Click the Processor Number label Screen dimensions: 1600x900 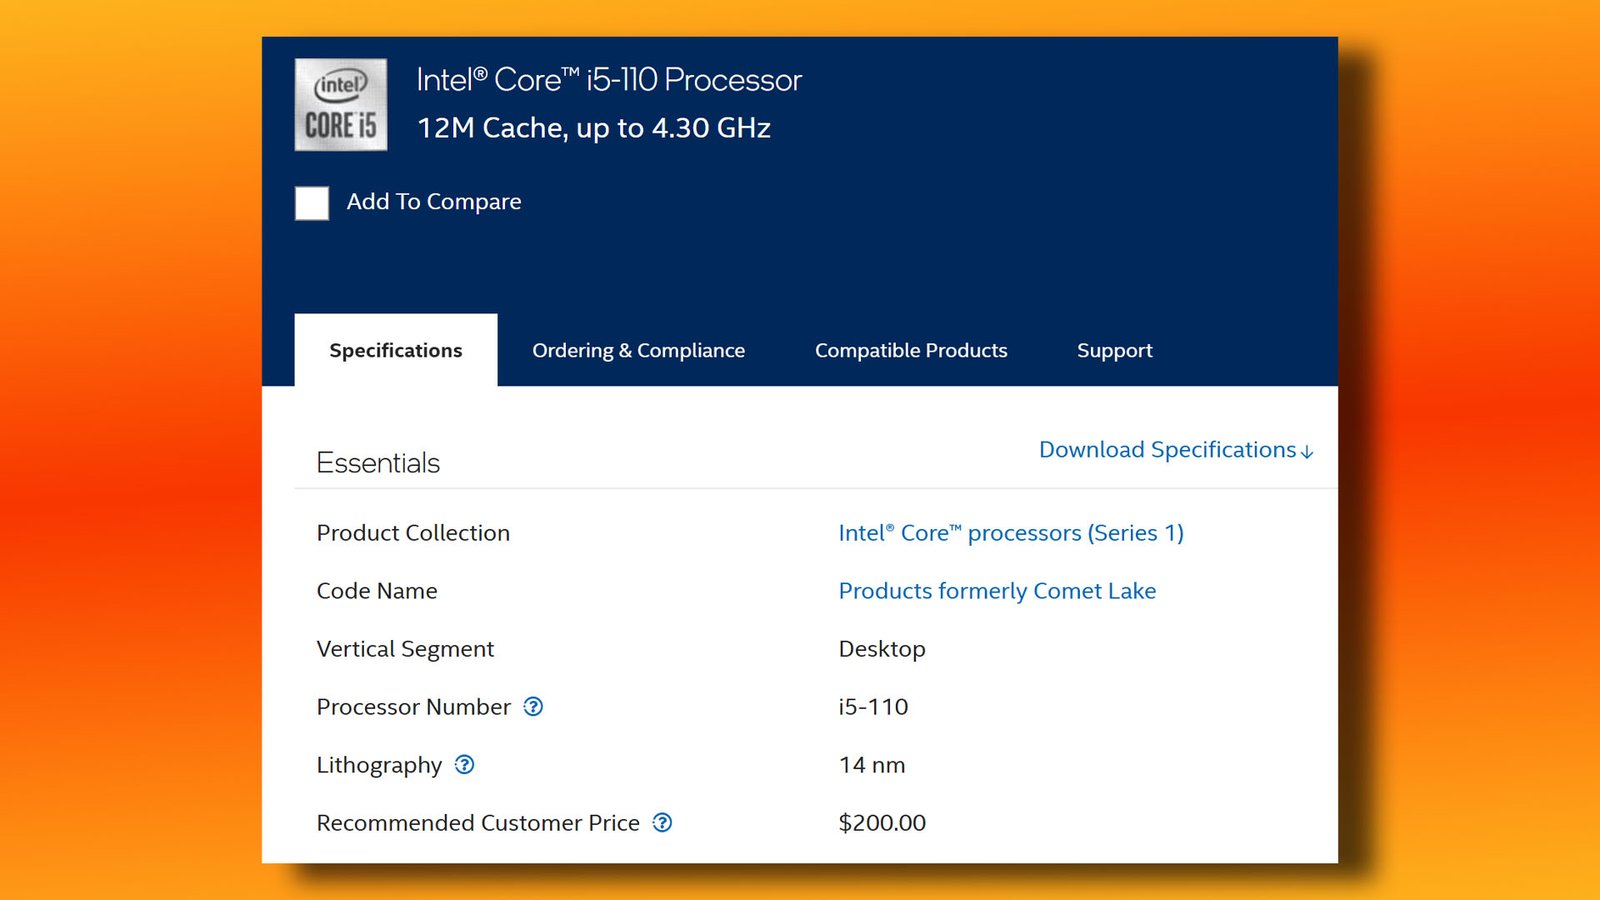click(x=414, y=707)
